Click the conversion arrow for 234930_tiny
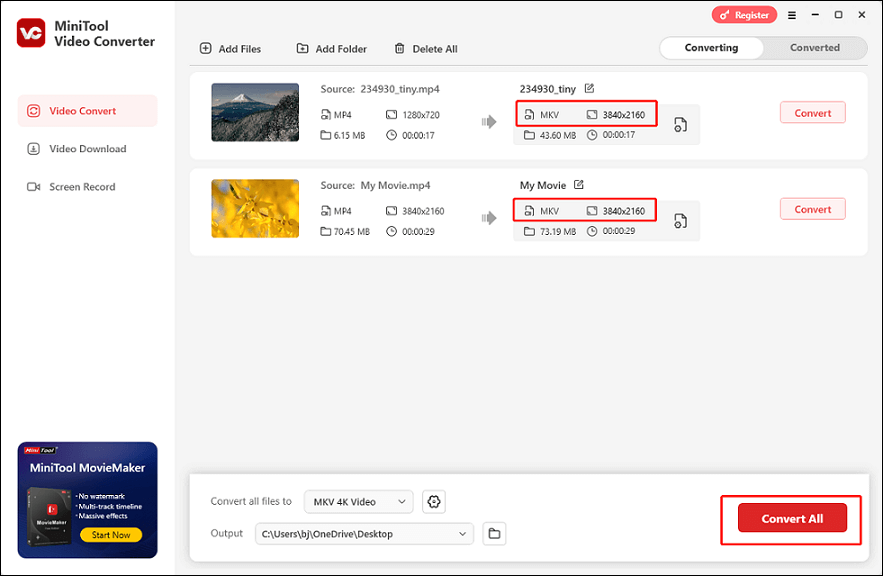Image resolution: width=883 pixels, height=576 pixels. click(489, 122)
